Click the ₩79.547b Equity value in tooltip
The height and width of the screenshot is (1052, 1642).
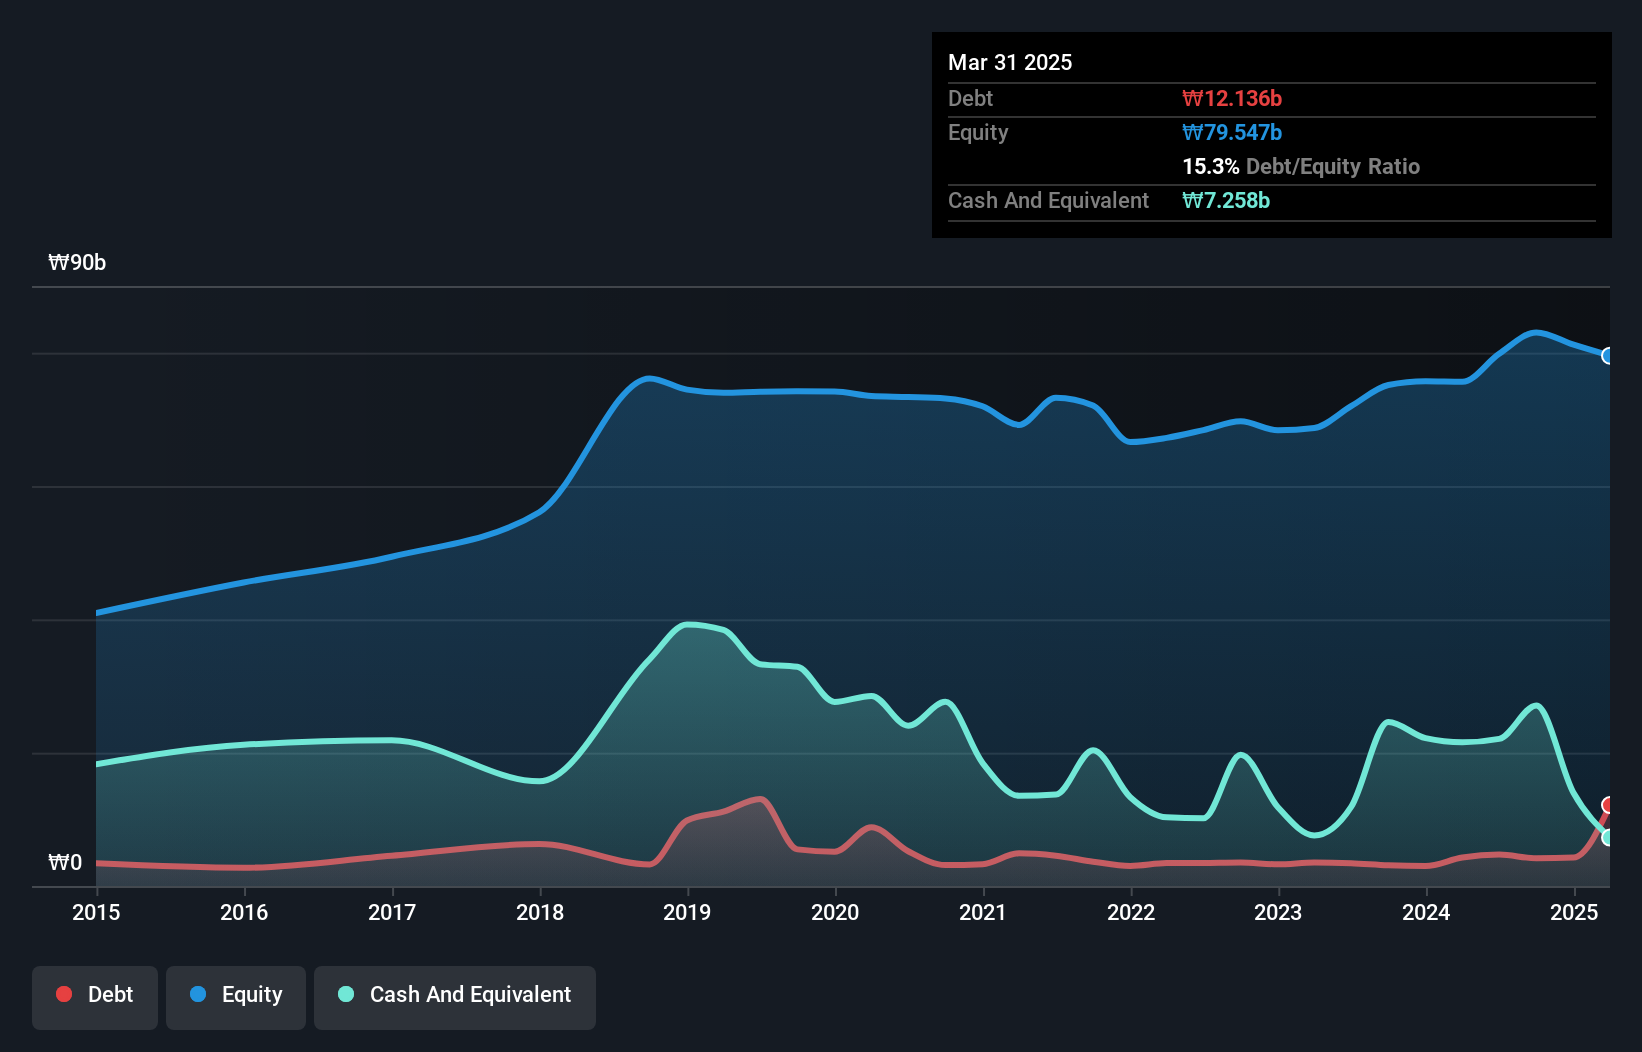(x=1232, y=132)
